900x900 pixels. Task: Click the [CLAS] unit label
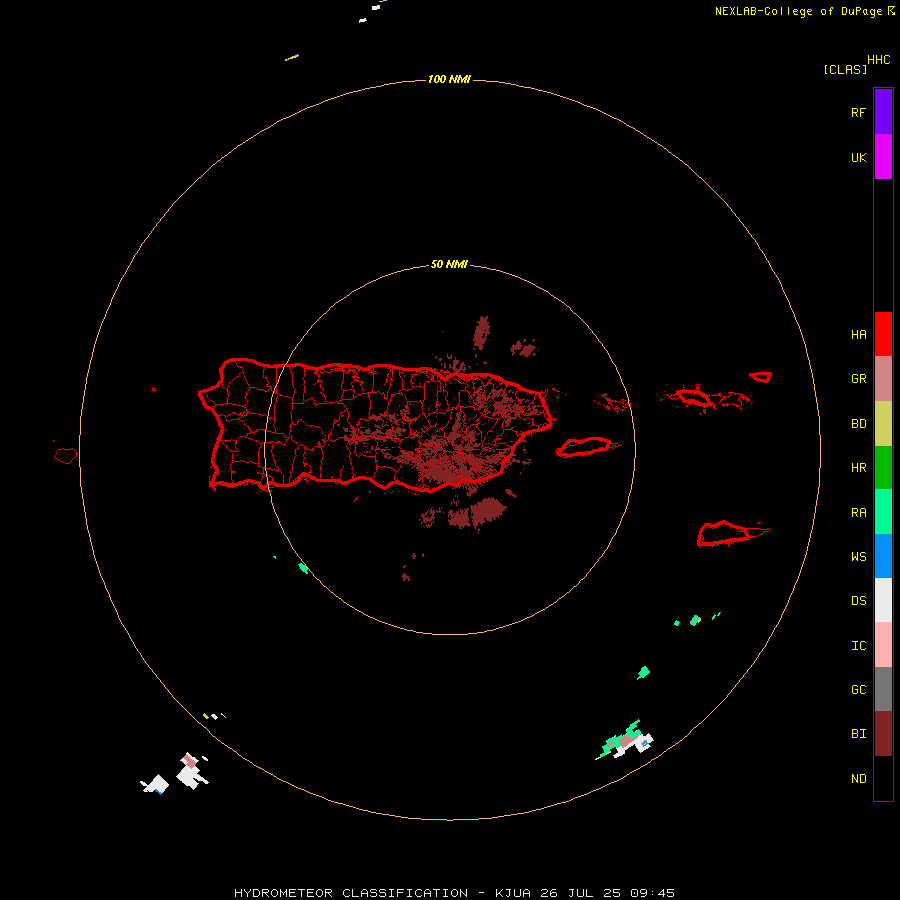[845, 69]
